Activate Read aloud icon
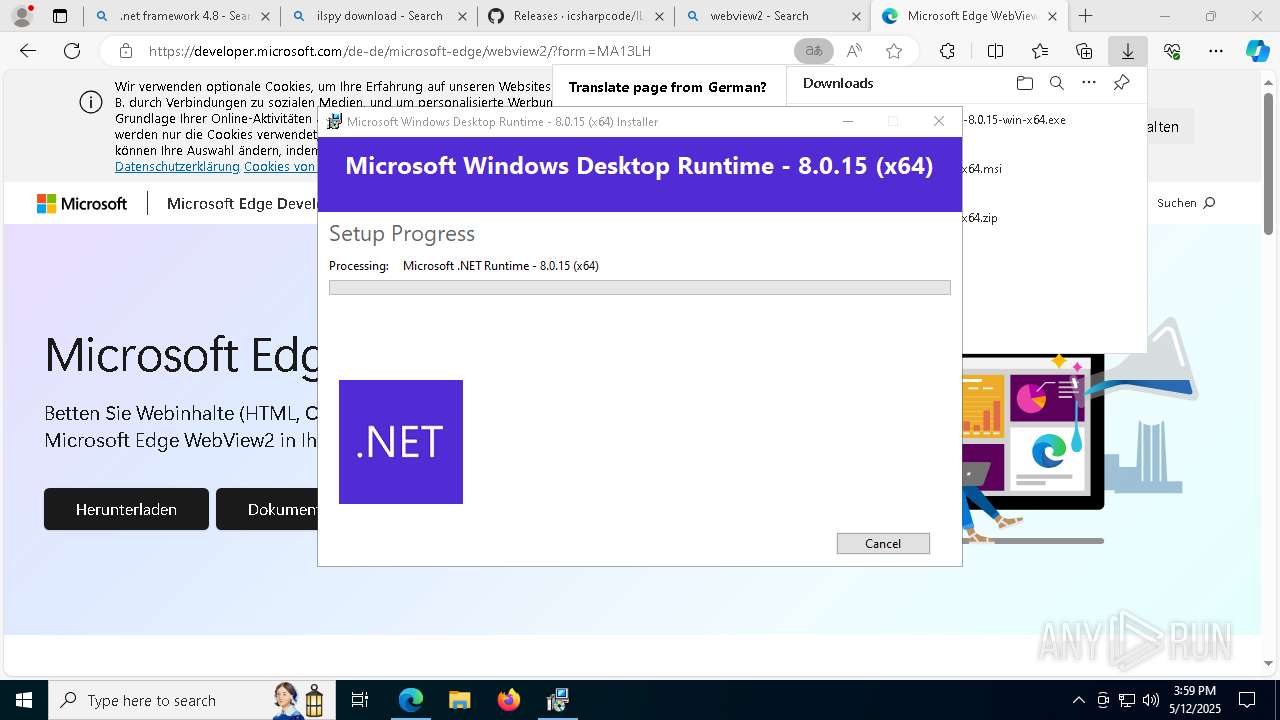1280x720 pixels. (854, 51)
